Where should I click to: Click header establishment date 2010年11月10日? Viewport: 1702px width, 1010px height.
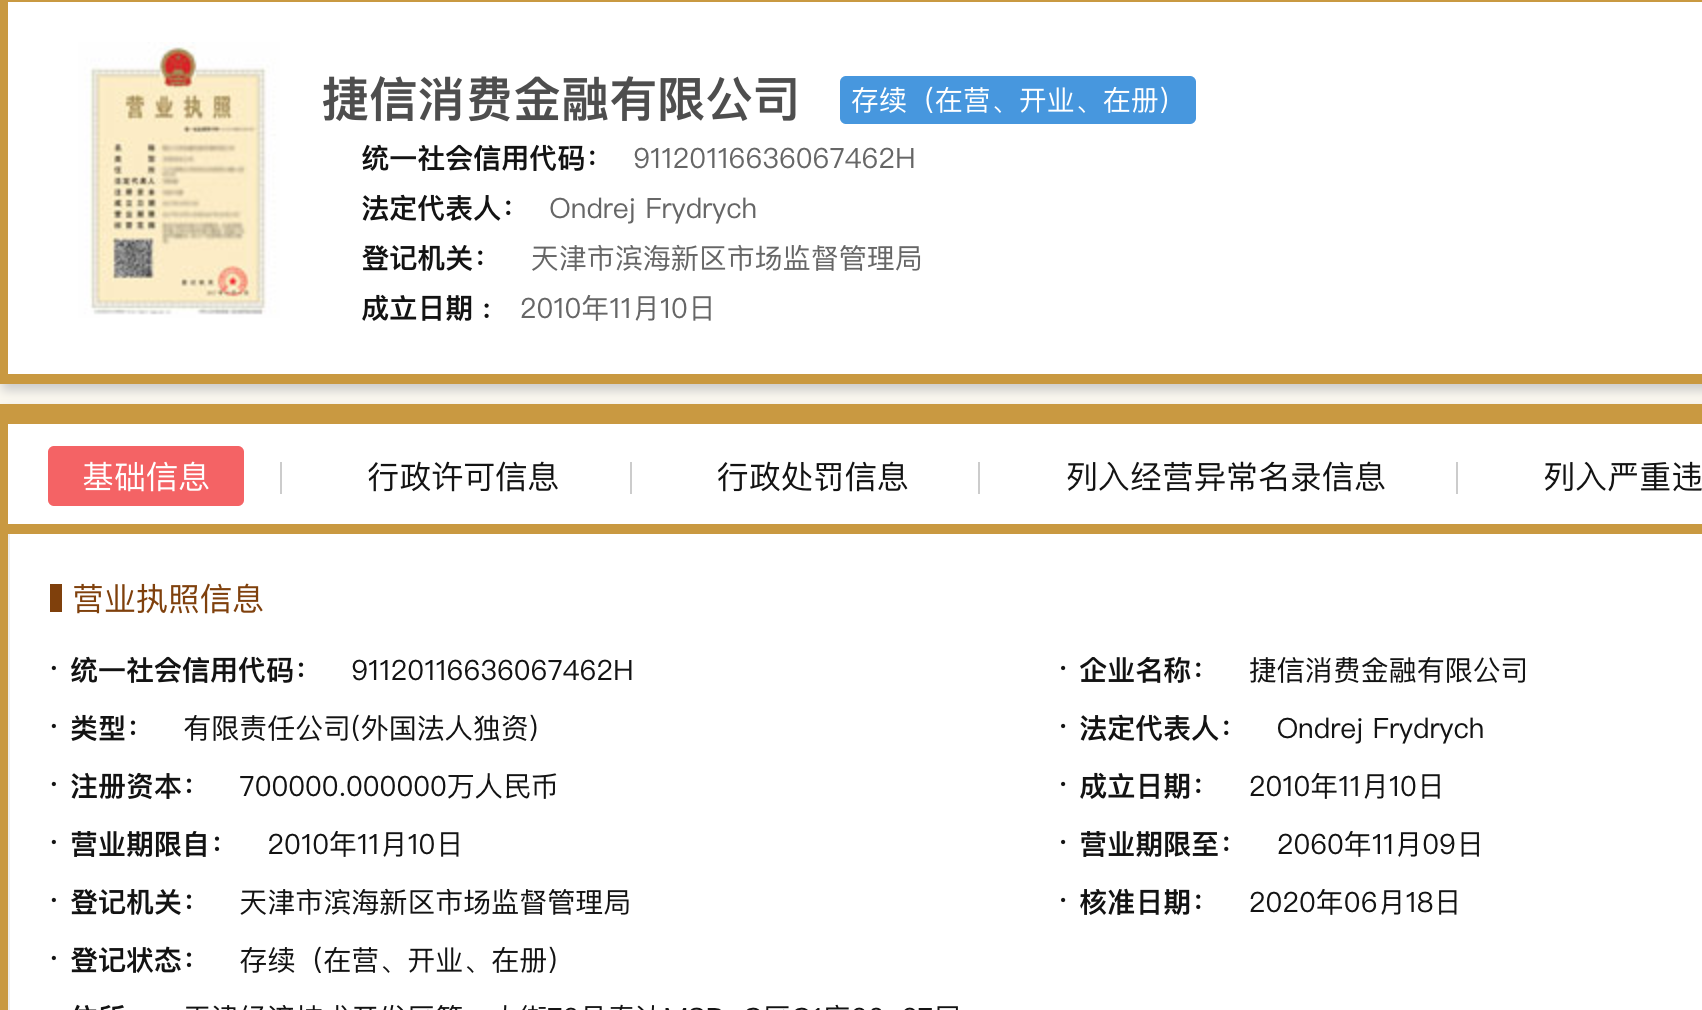click(617, 308)
